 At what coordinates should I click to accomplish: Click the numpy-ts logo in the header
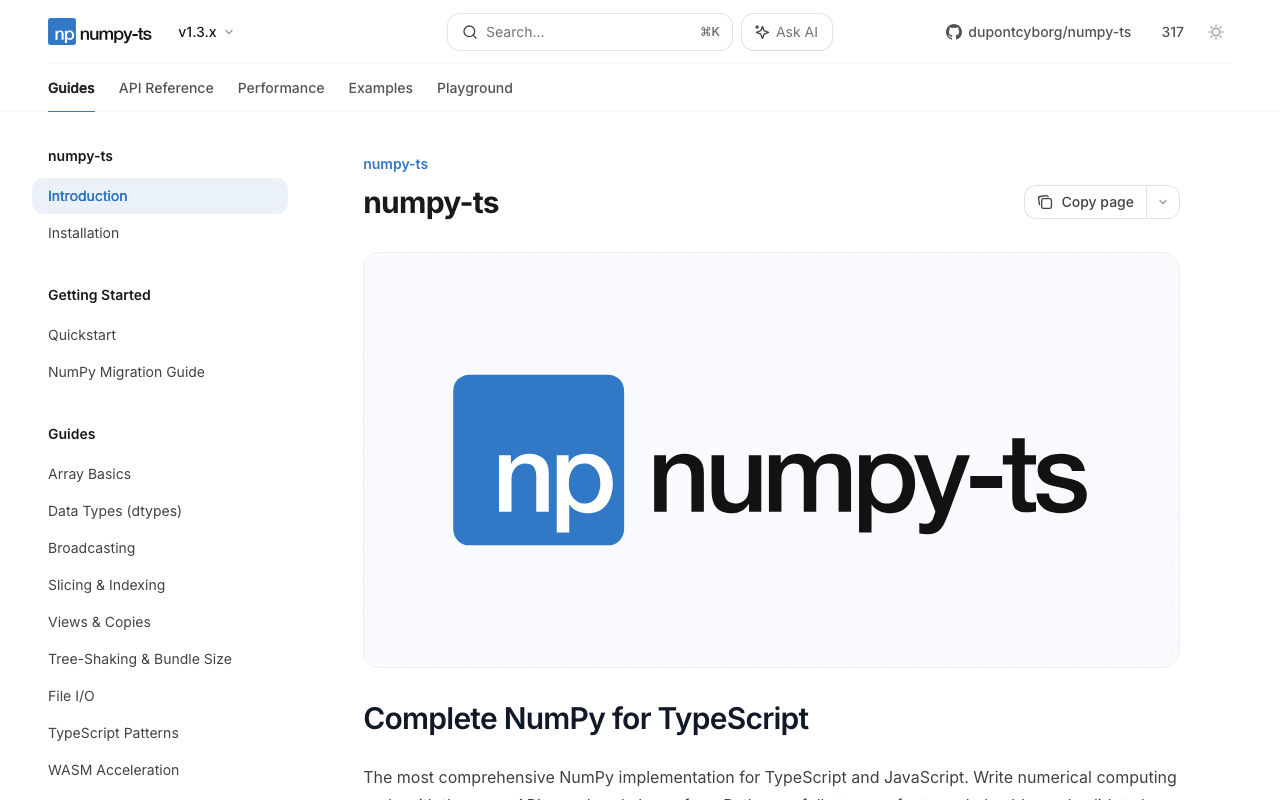pyautogui.click(x=100, y=32)
